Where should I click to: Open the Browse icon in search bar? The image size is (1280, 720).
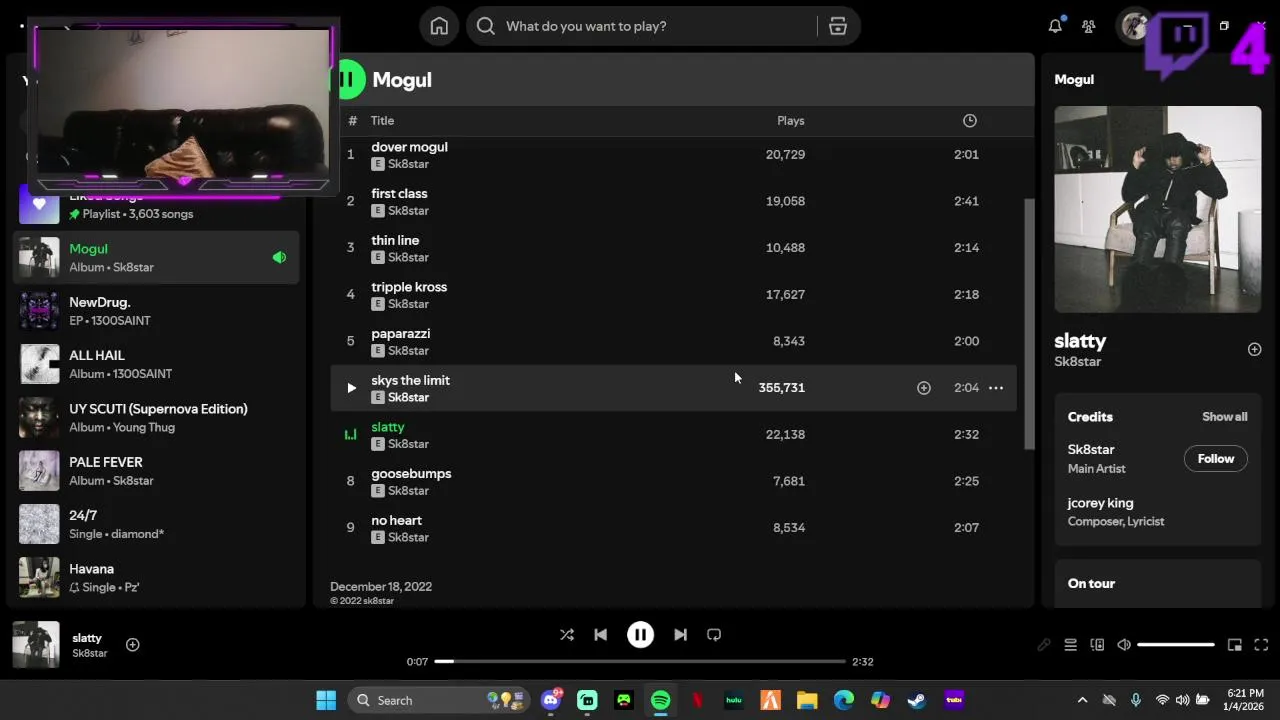[x=838, y=26]
